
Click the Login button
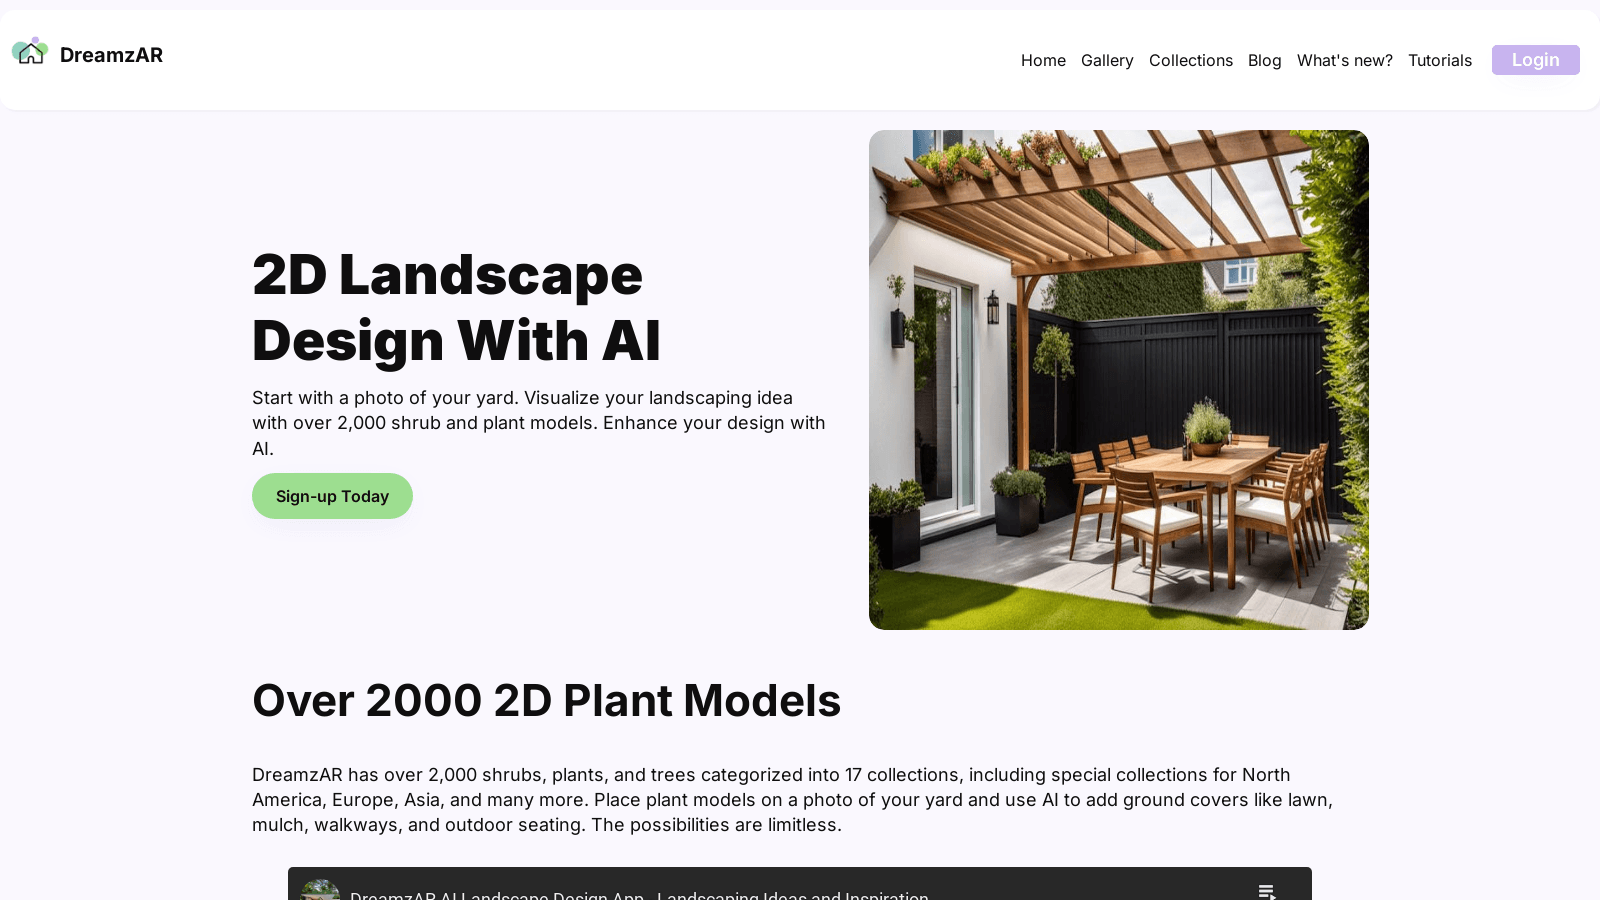point(1536,60)
